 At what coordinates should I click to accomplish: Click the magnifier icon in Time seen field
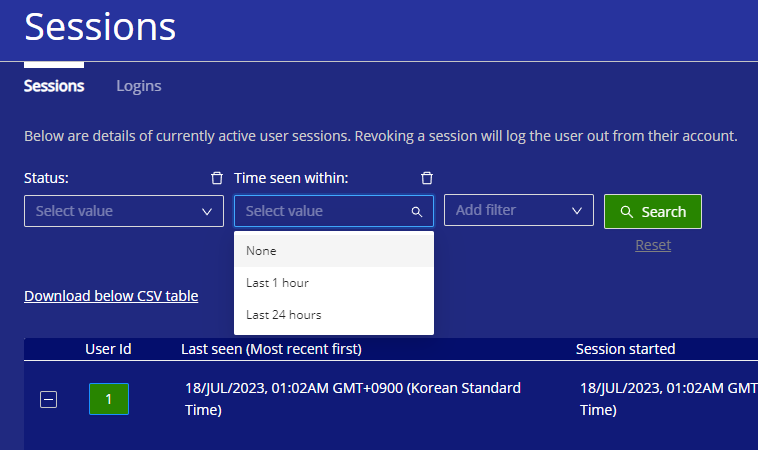click(x=416, y=211)
